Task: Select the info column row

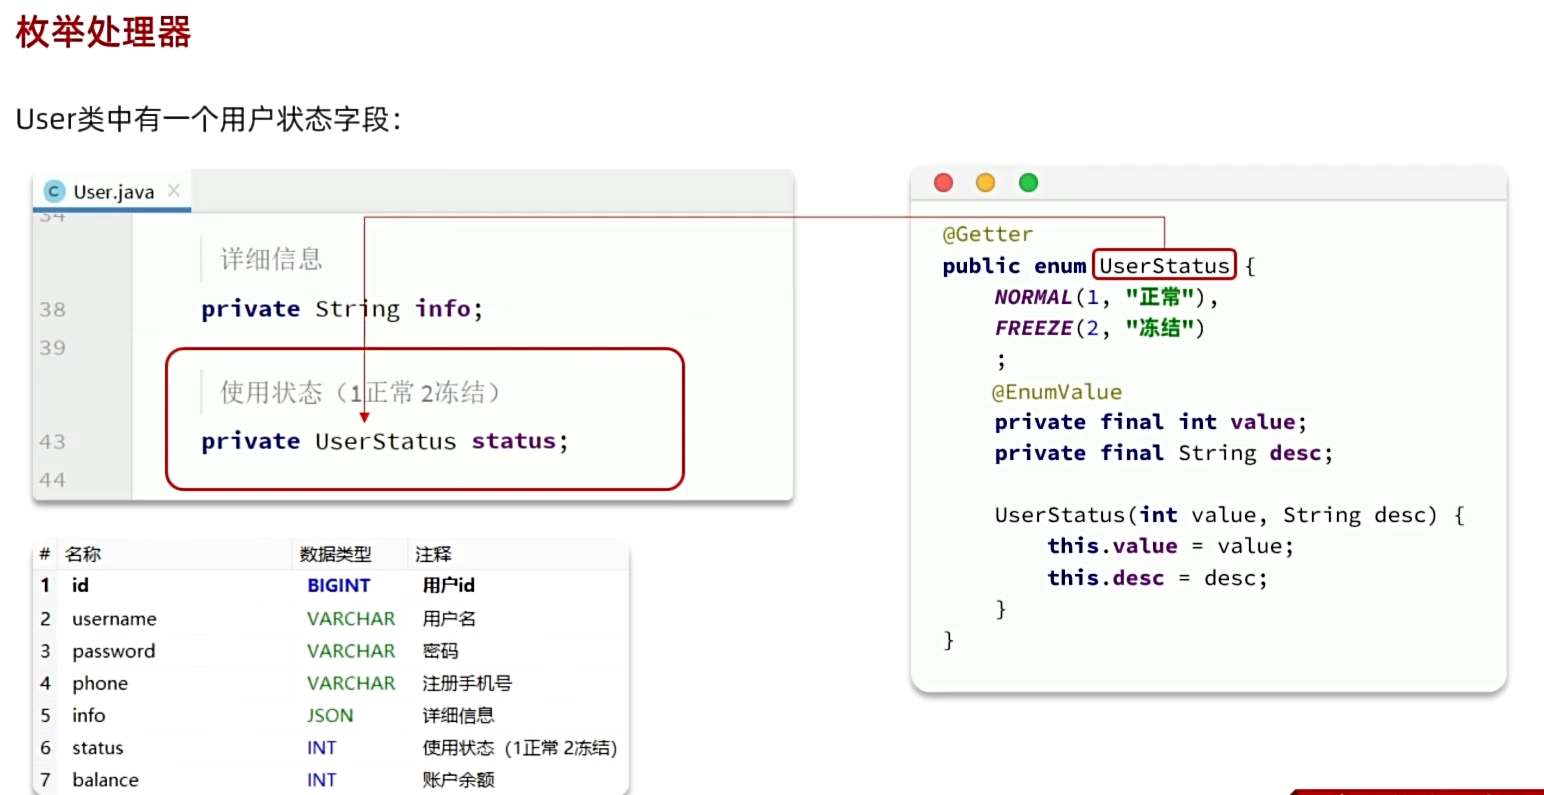Action: [x=330, y=715]
